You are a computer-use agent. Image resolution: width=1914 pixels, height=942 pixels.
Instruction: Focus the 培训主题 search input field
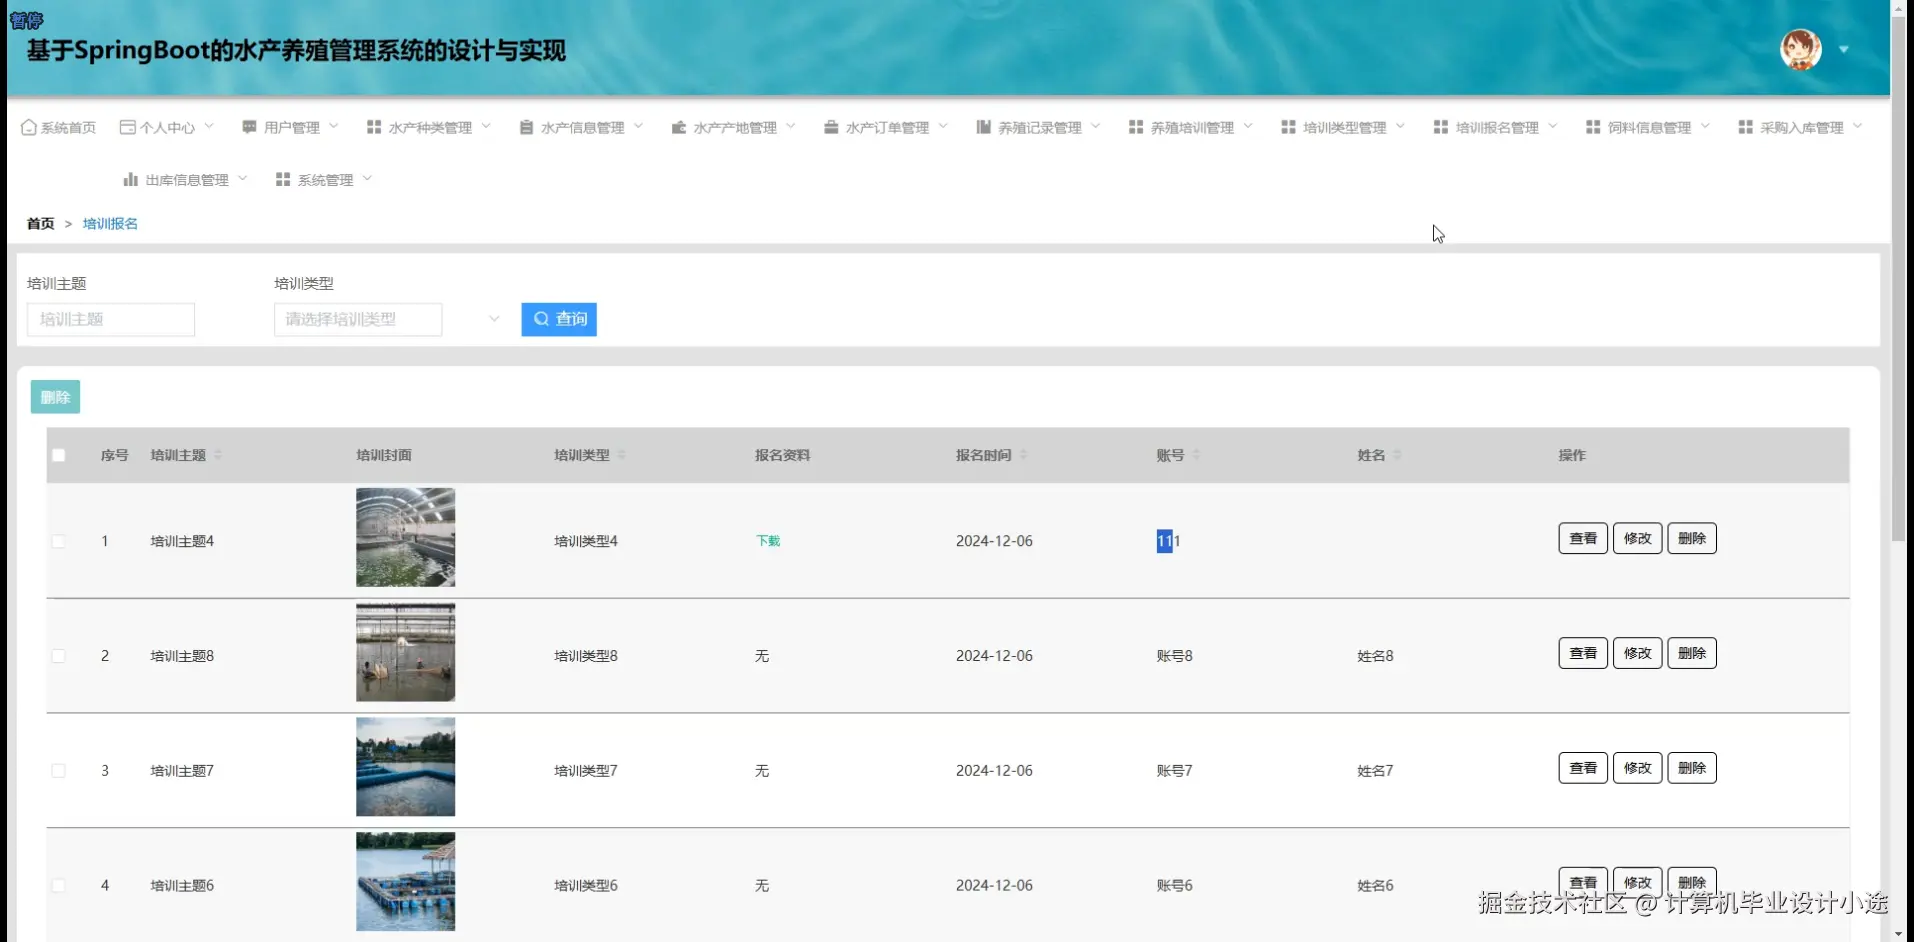111,319
